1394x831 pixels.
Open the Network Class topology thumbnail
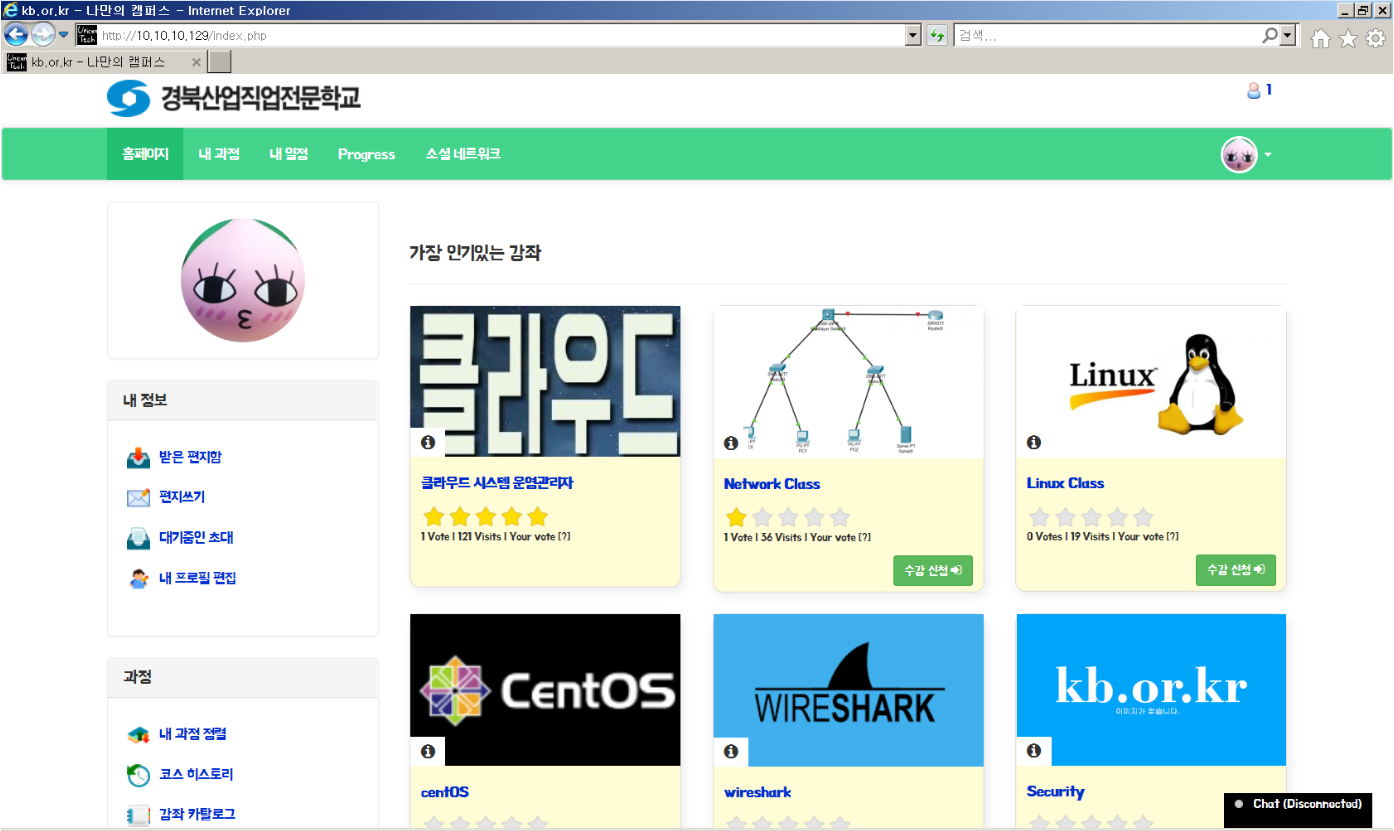point(848,382)
